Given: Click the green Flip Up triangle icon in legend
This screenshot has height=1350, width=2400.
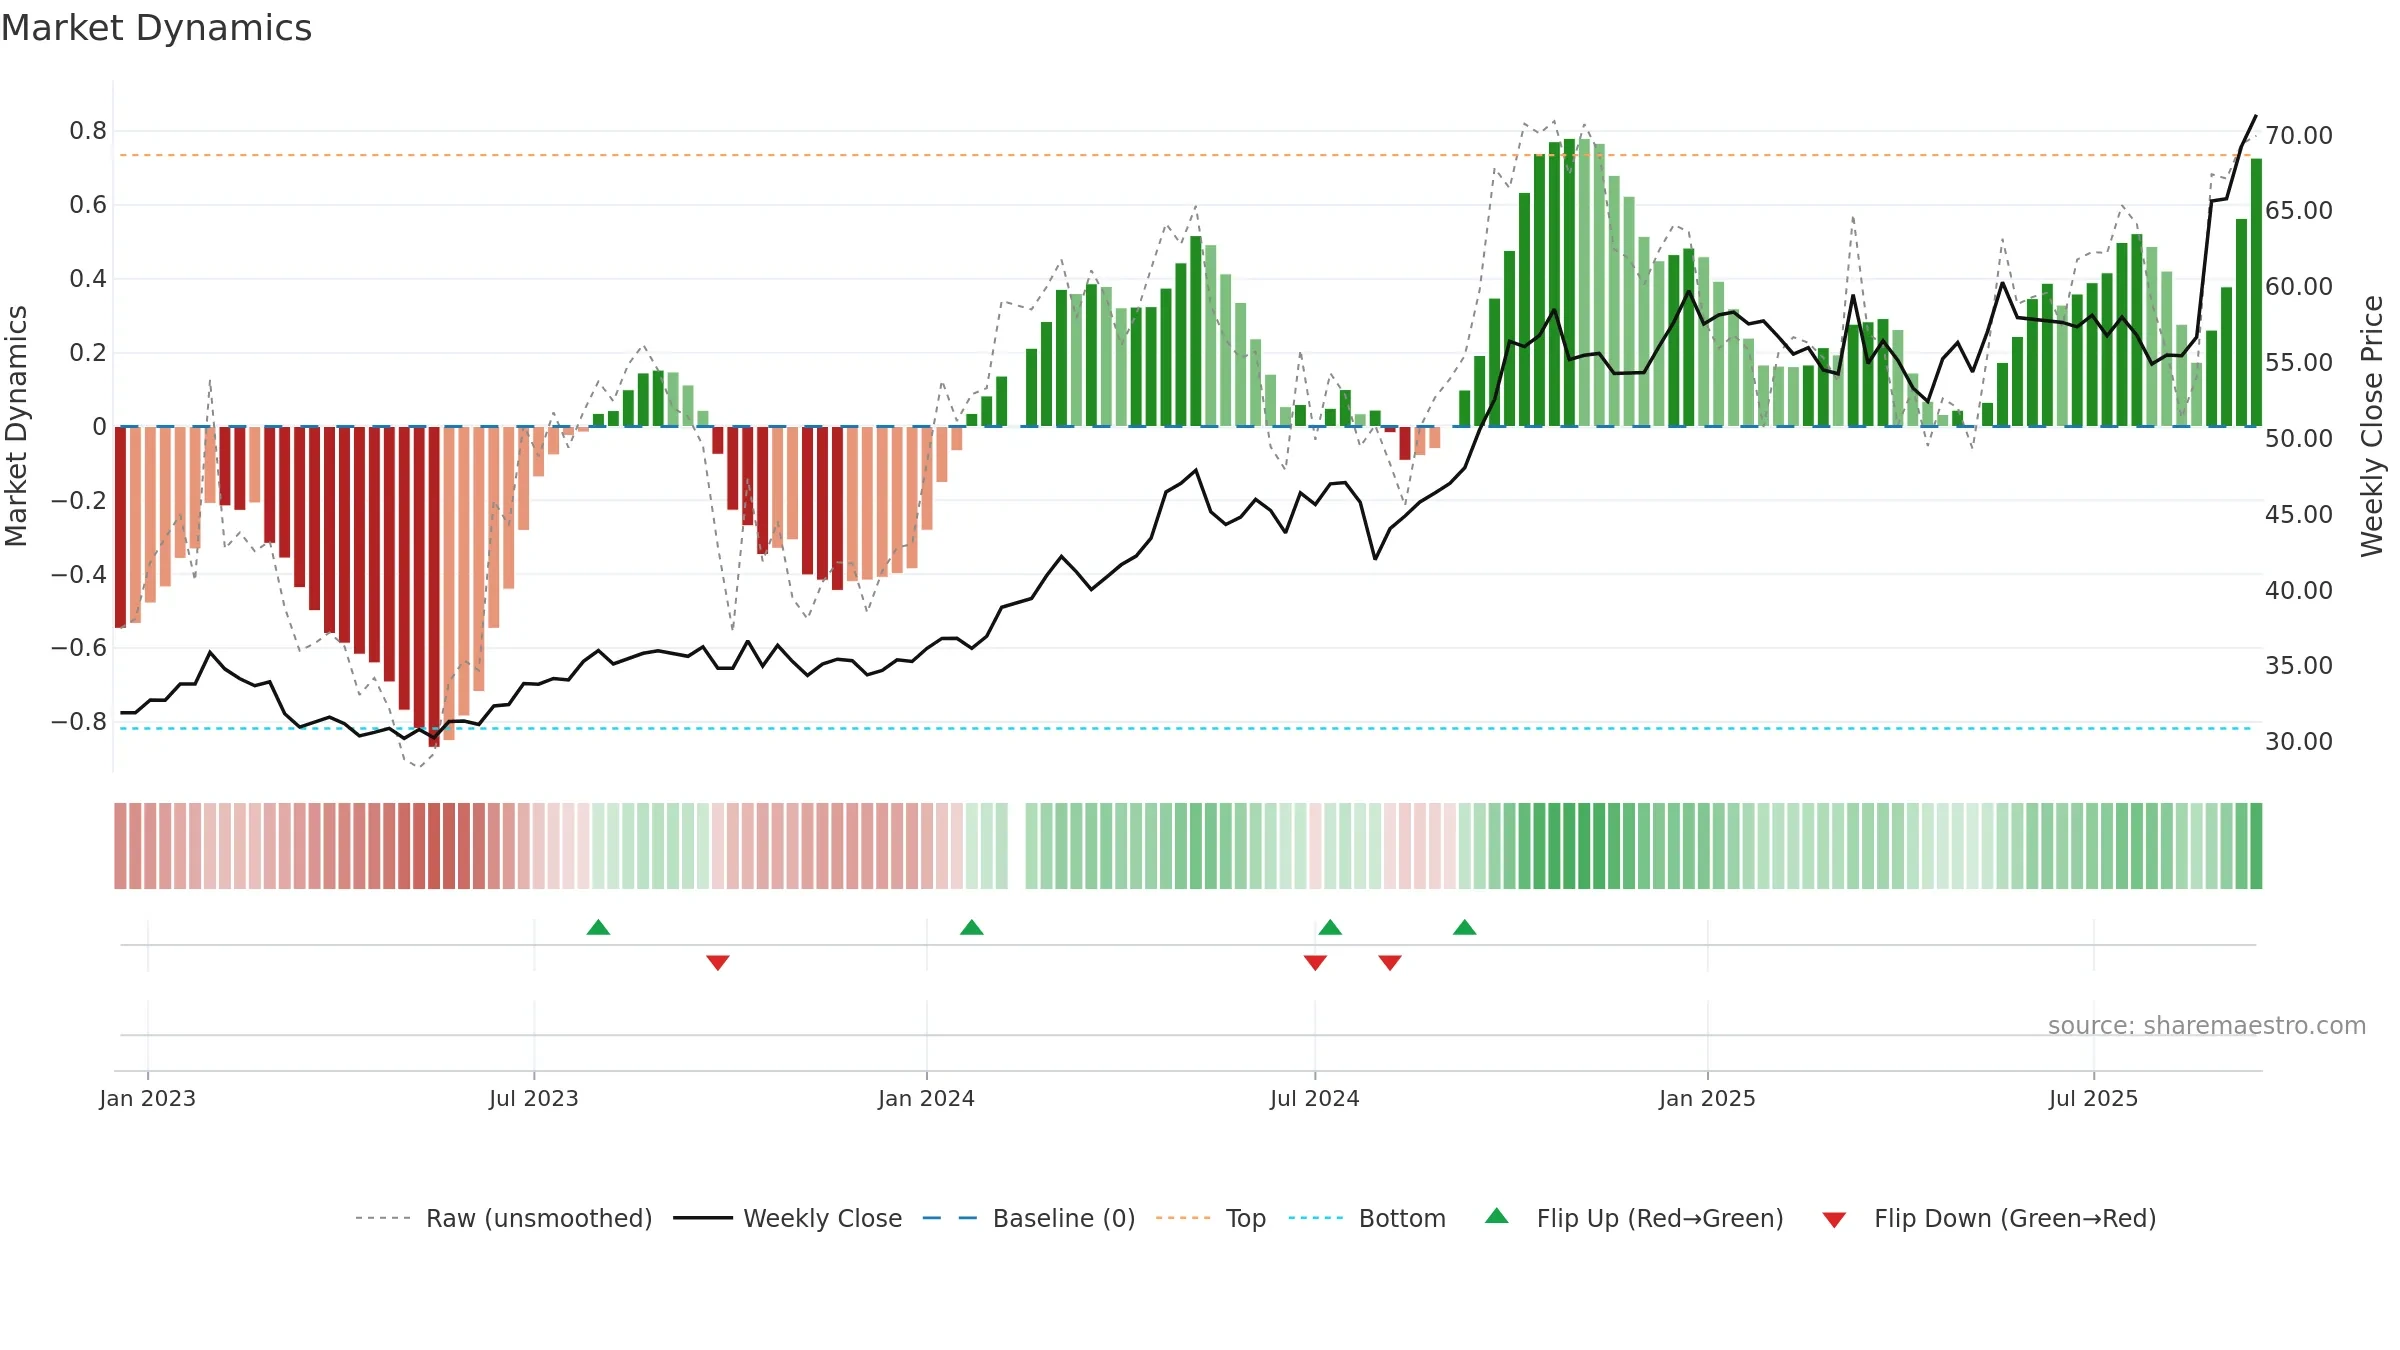Looking at the screenshot, I should click(x=1497, y=1216).
